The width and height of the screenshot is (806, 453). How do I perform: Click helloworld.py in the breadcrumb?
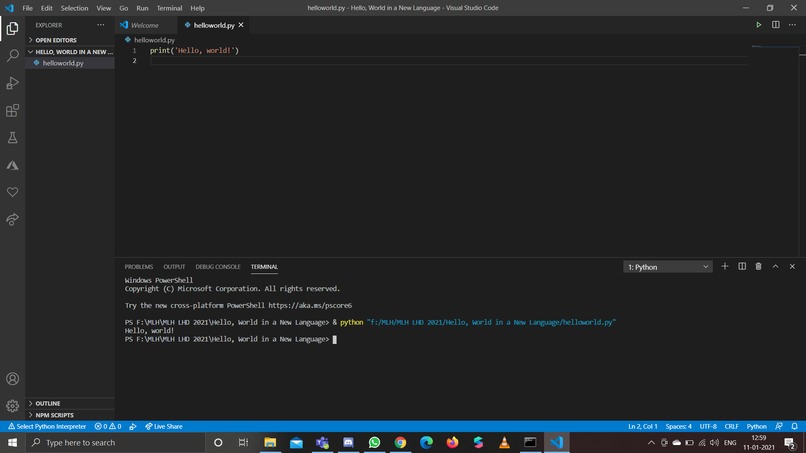click(x=154, y=40)
